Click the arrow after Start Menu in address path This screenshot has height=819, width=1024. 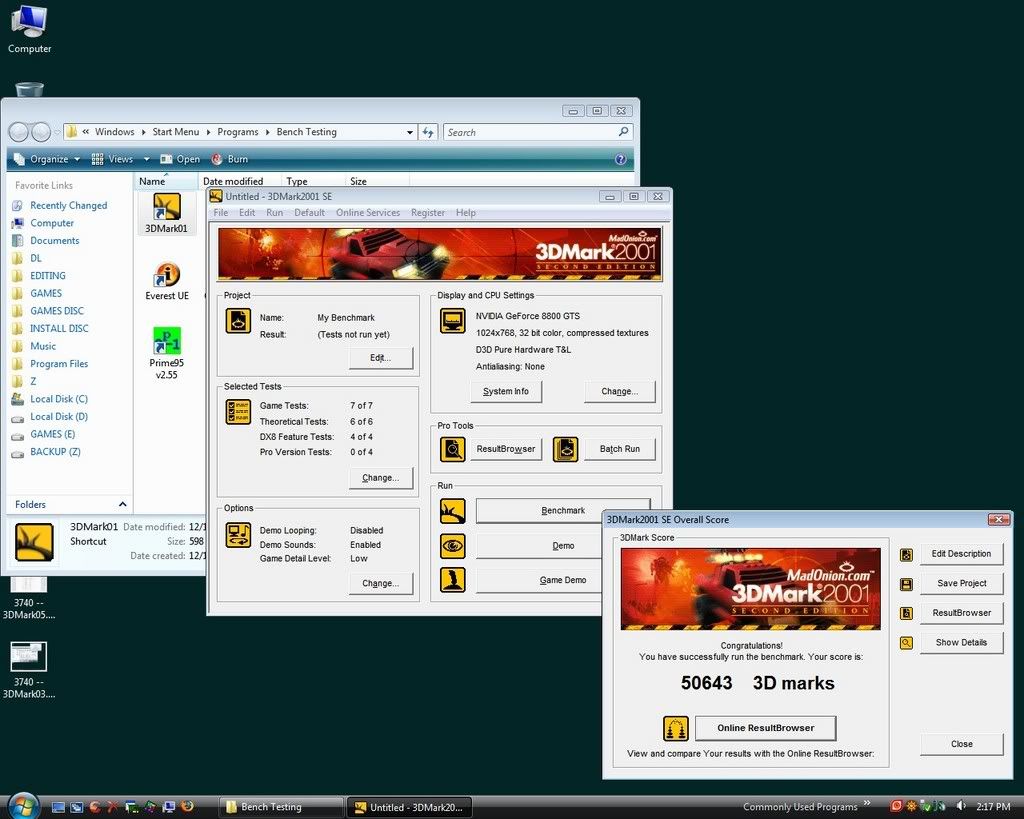208,133
